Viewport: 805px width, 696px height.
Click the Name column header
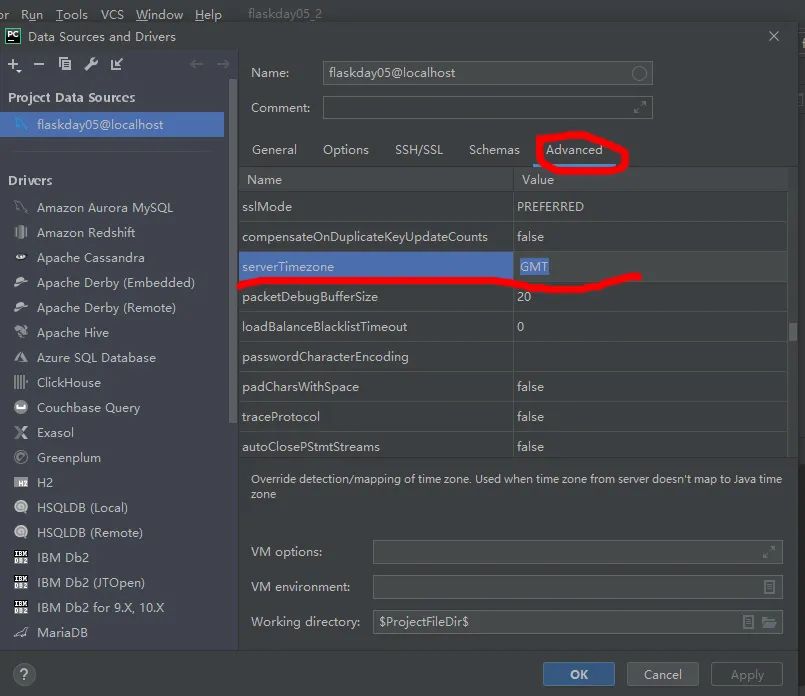[x=376, y=180]
